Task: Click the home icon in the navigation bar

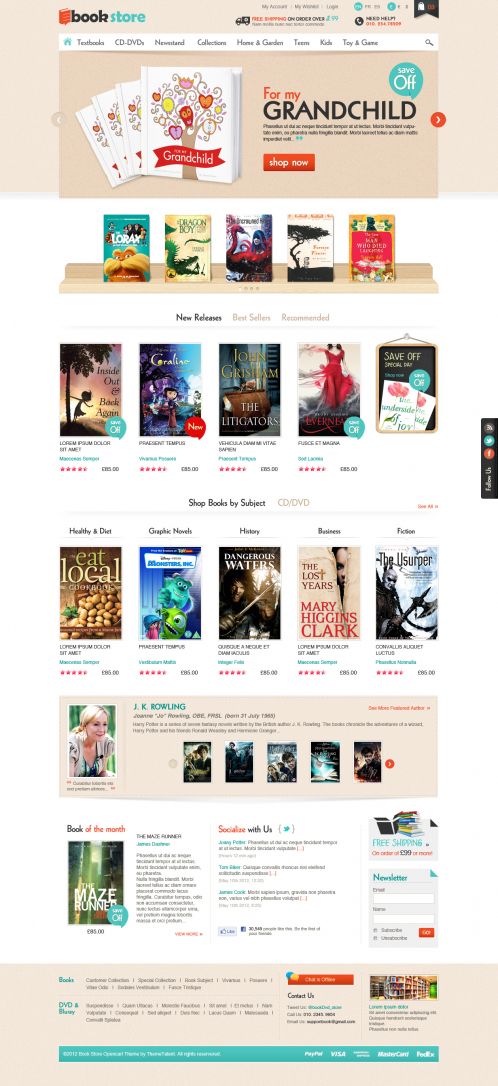Action: click(x=68, y=42)
